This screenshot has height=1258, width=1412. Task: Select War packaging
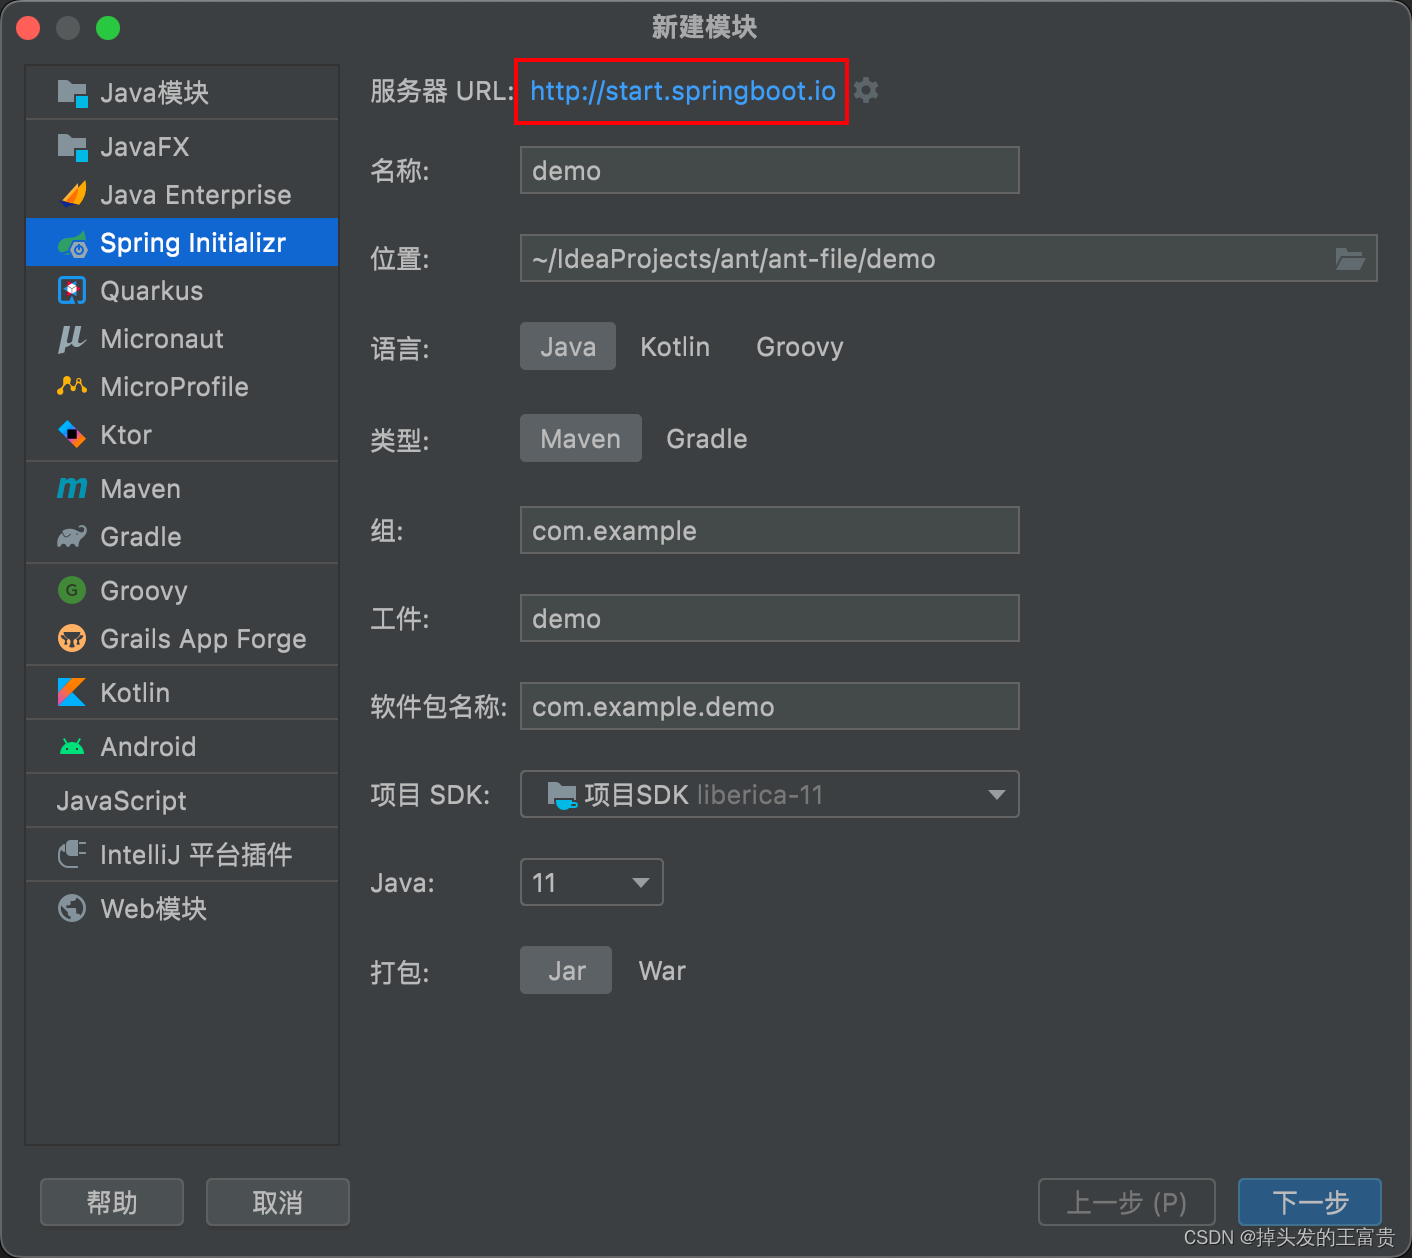coord(662,971)
